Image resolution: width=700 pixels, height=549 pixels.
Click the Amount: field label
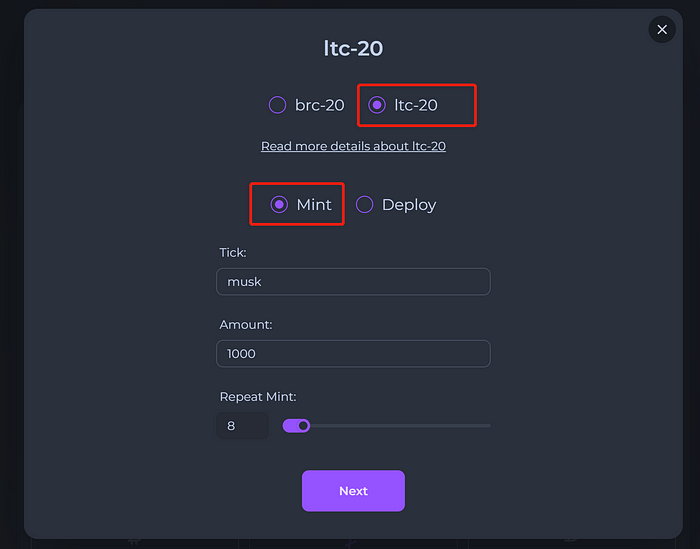pos(246,324)
